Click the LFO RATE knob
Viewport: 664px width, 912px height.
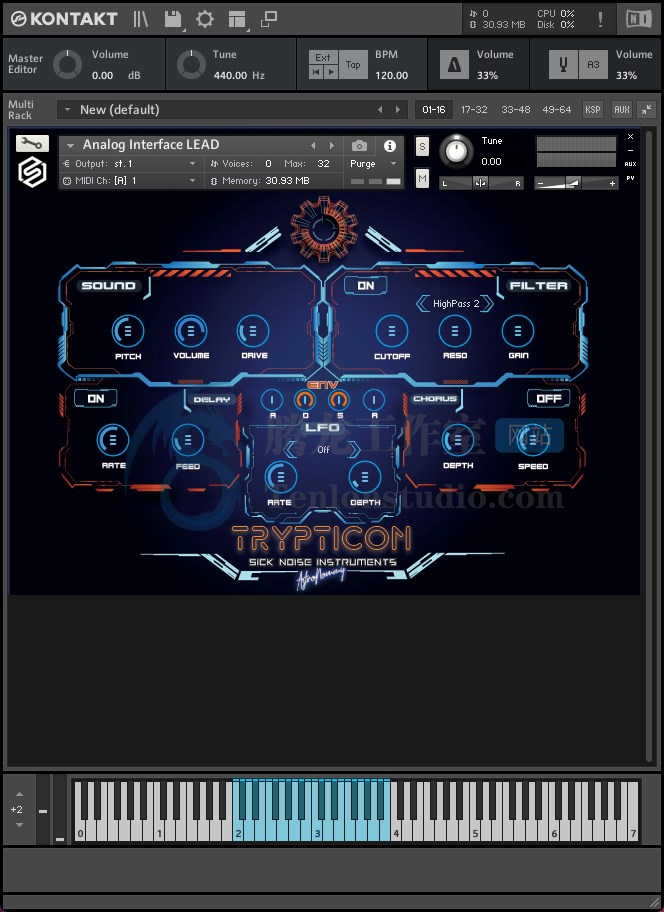point(280,477)
